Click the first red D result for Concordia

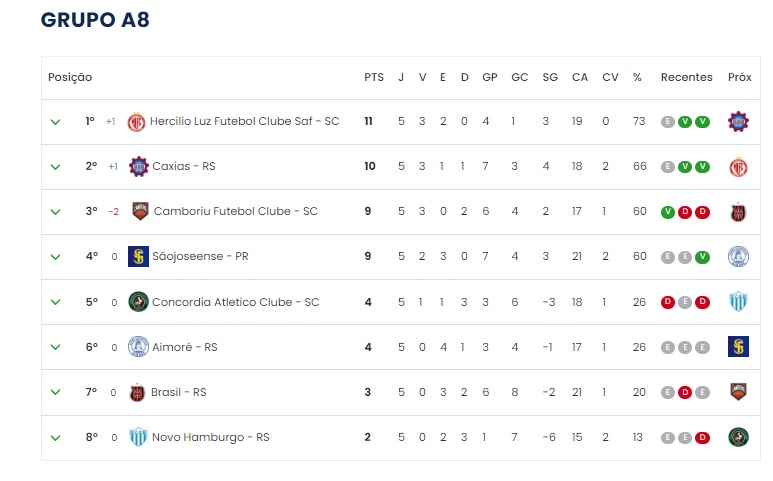[x=668, y=302]
